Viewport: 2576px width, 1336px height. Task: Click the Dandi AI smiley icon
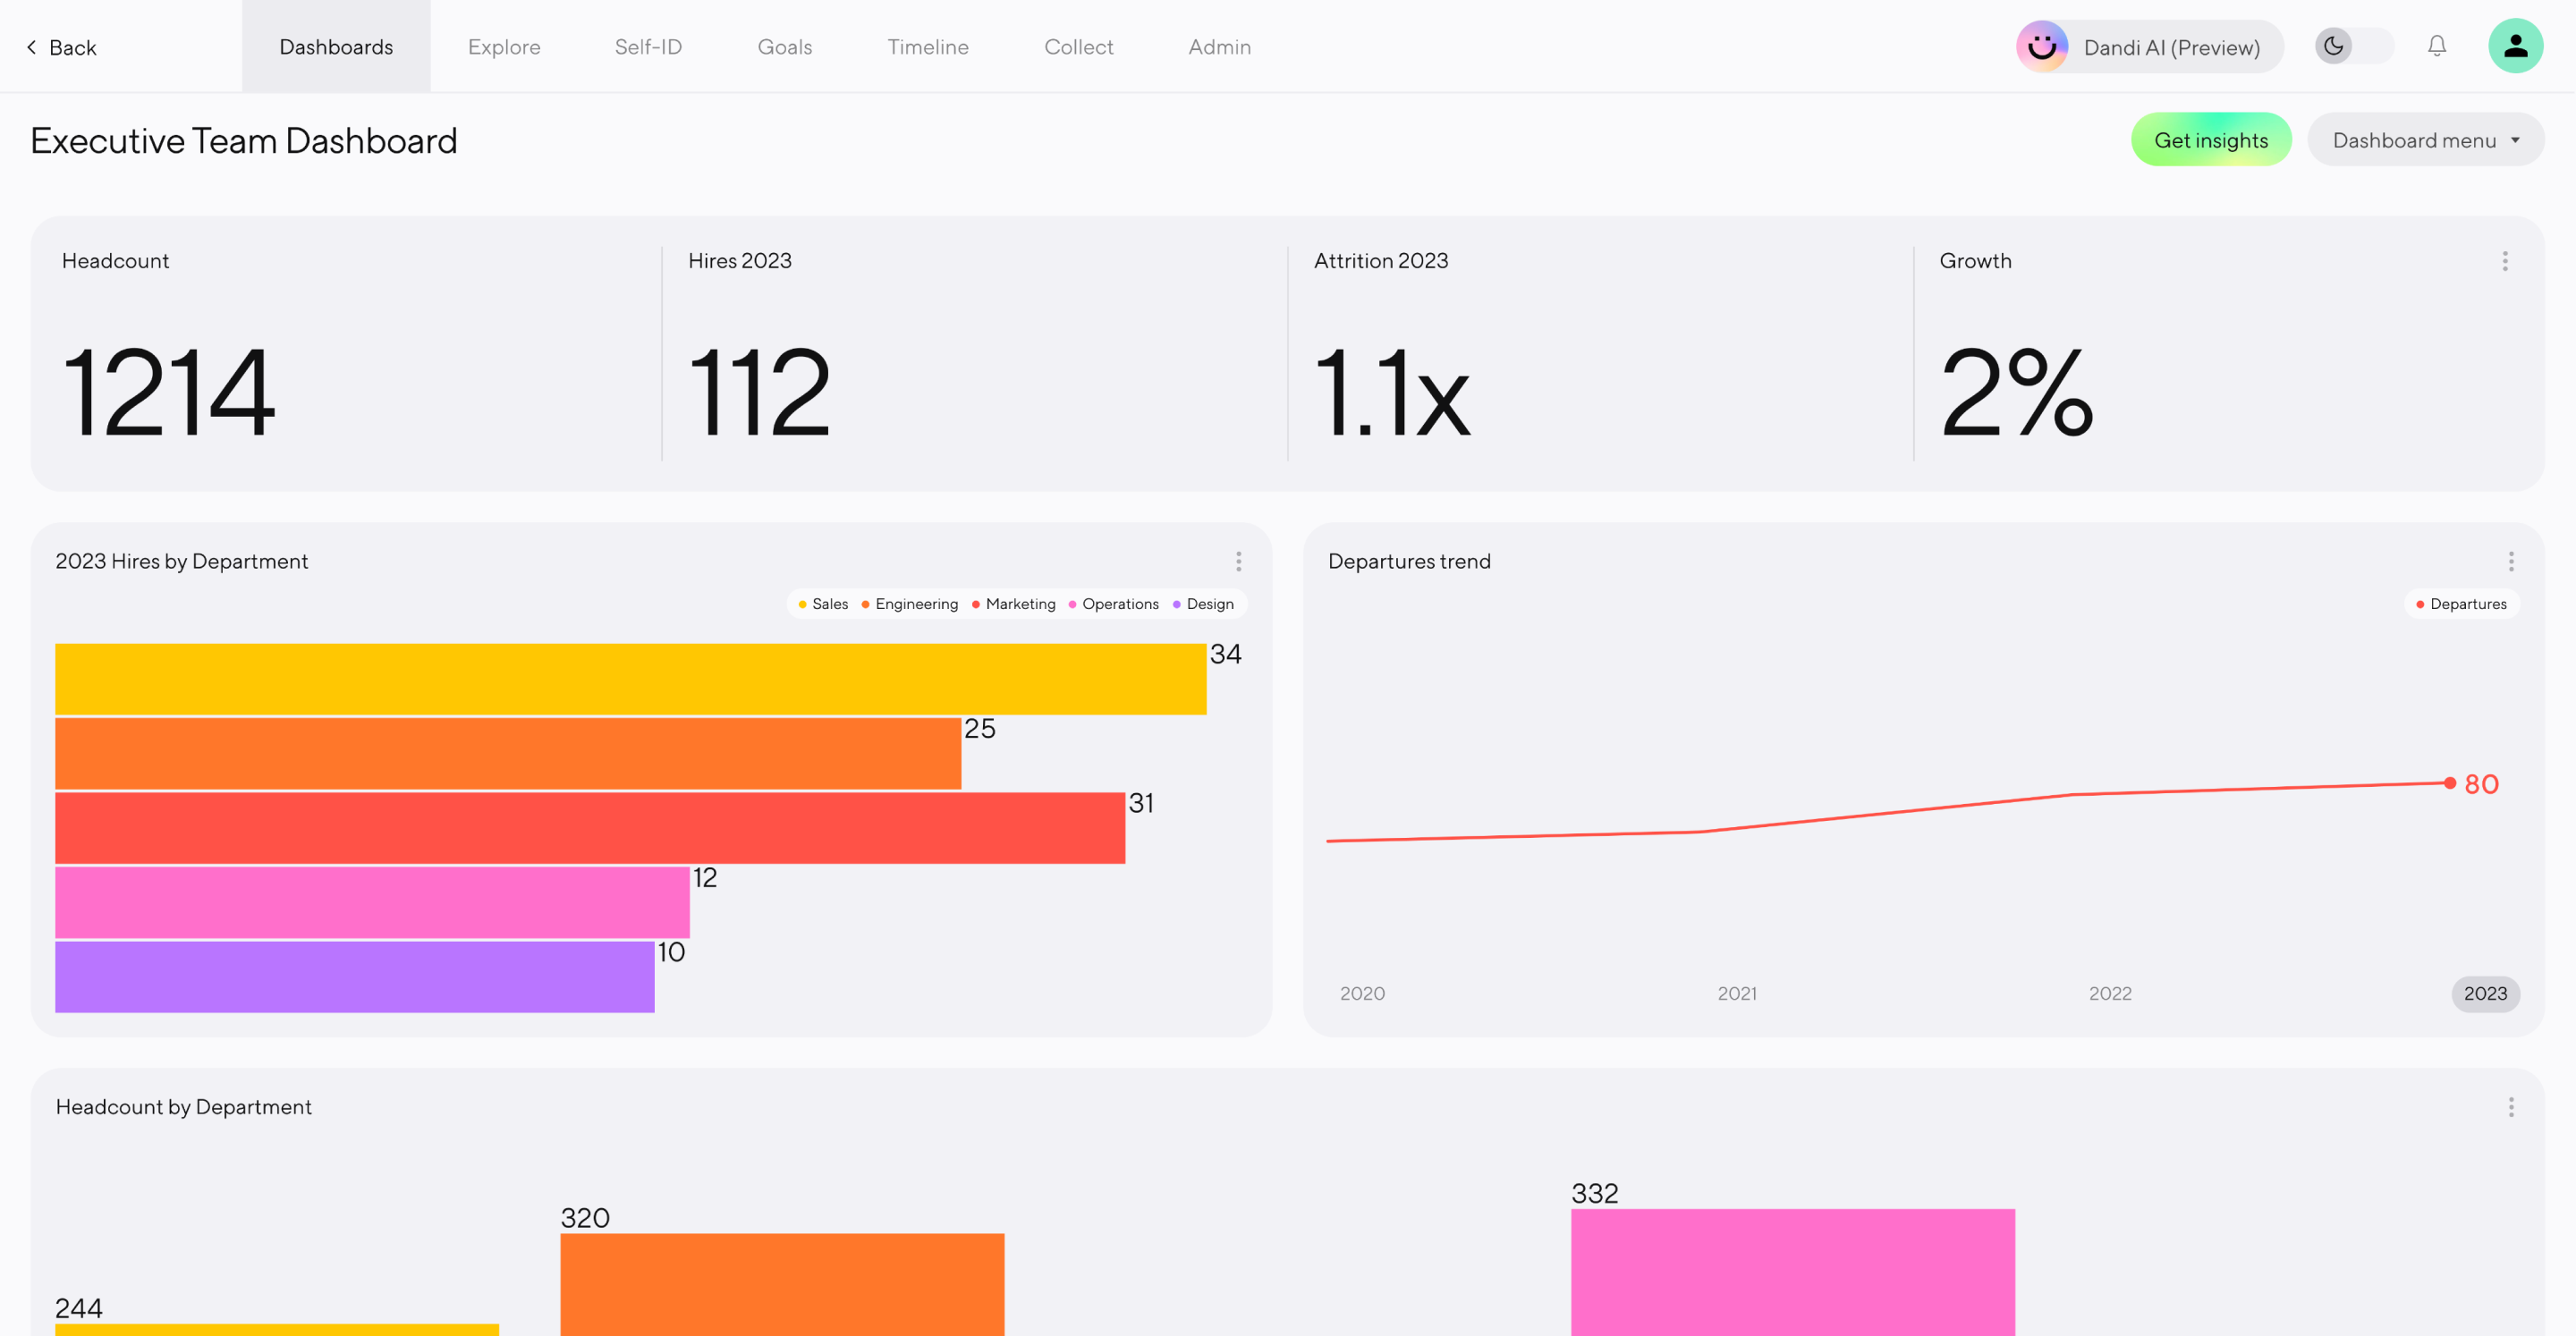point(2042,46)
